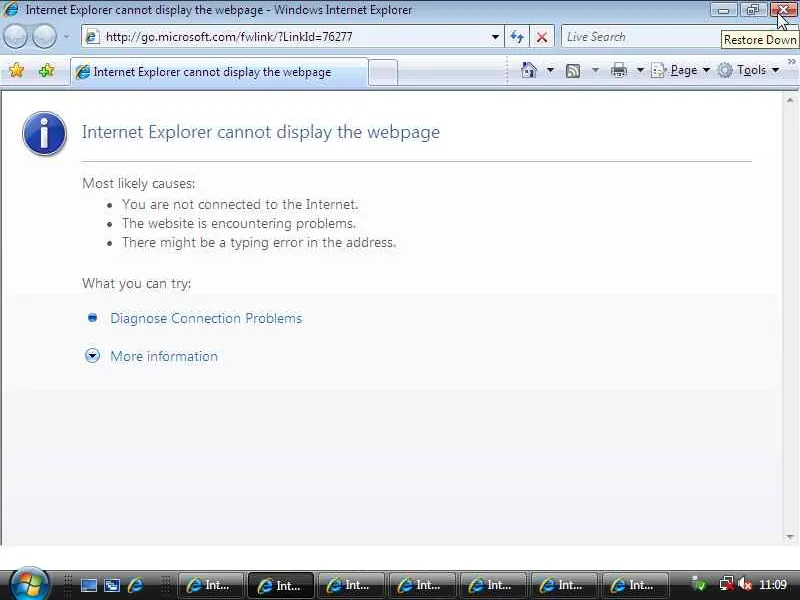
Task: Click the blue info icon on page
Action: (44, 133)
